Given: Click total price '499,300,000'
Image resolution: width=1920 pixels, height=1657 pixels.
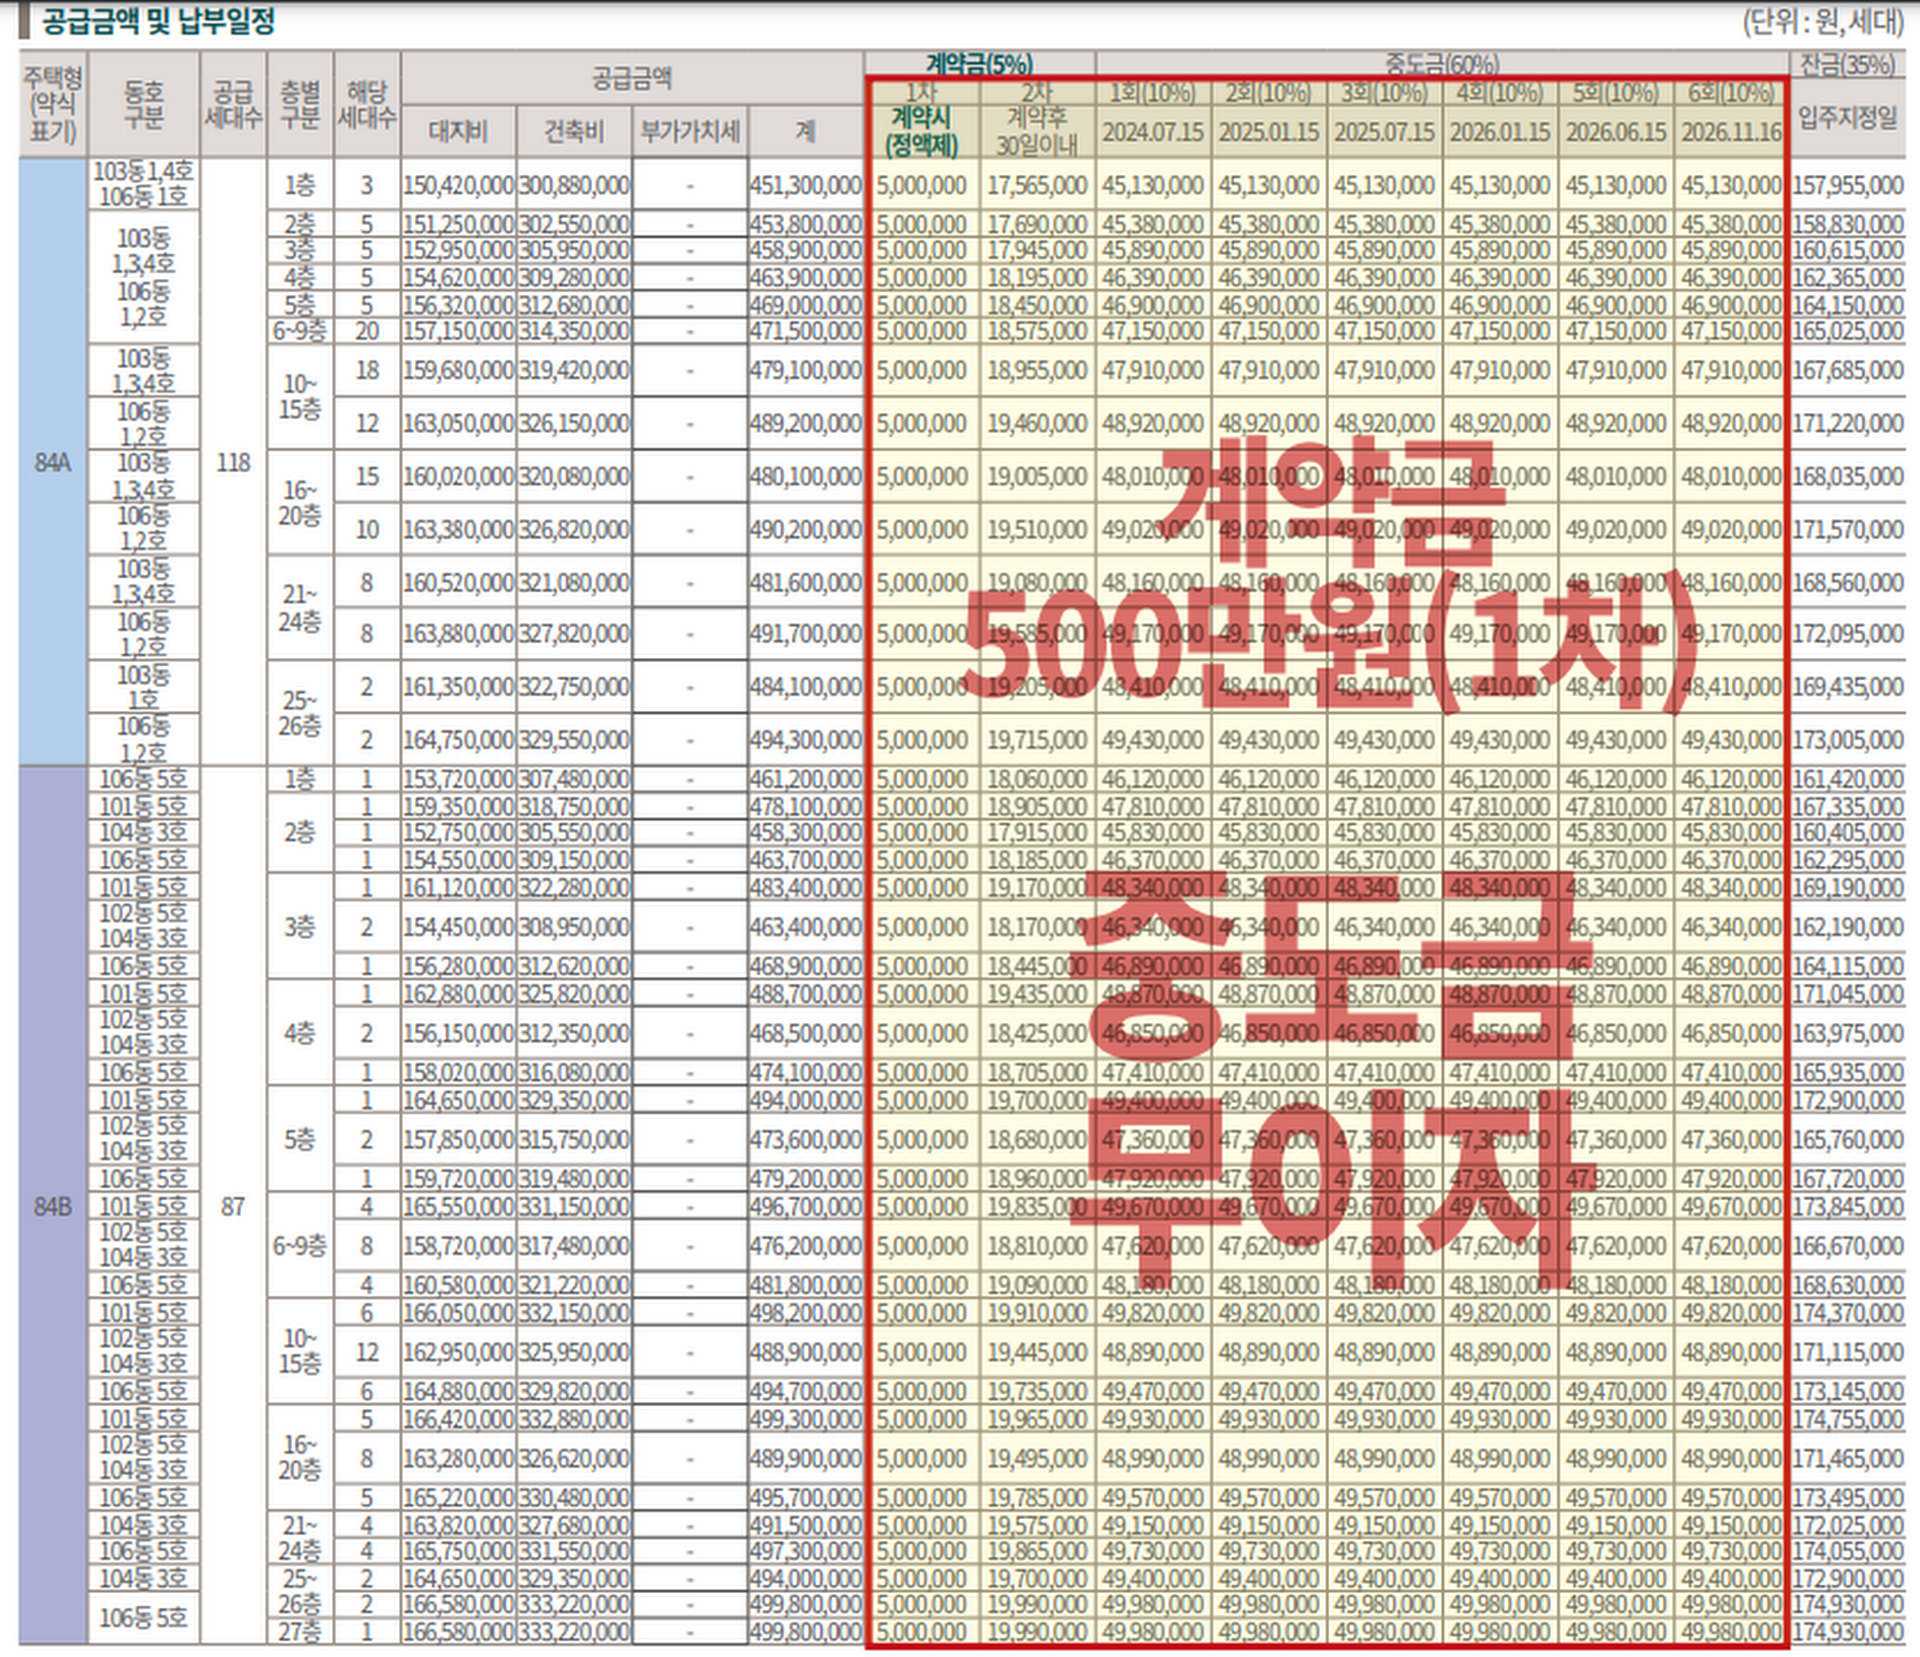Looking at the screenshot, I should [805, 1419].
